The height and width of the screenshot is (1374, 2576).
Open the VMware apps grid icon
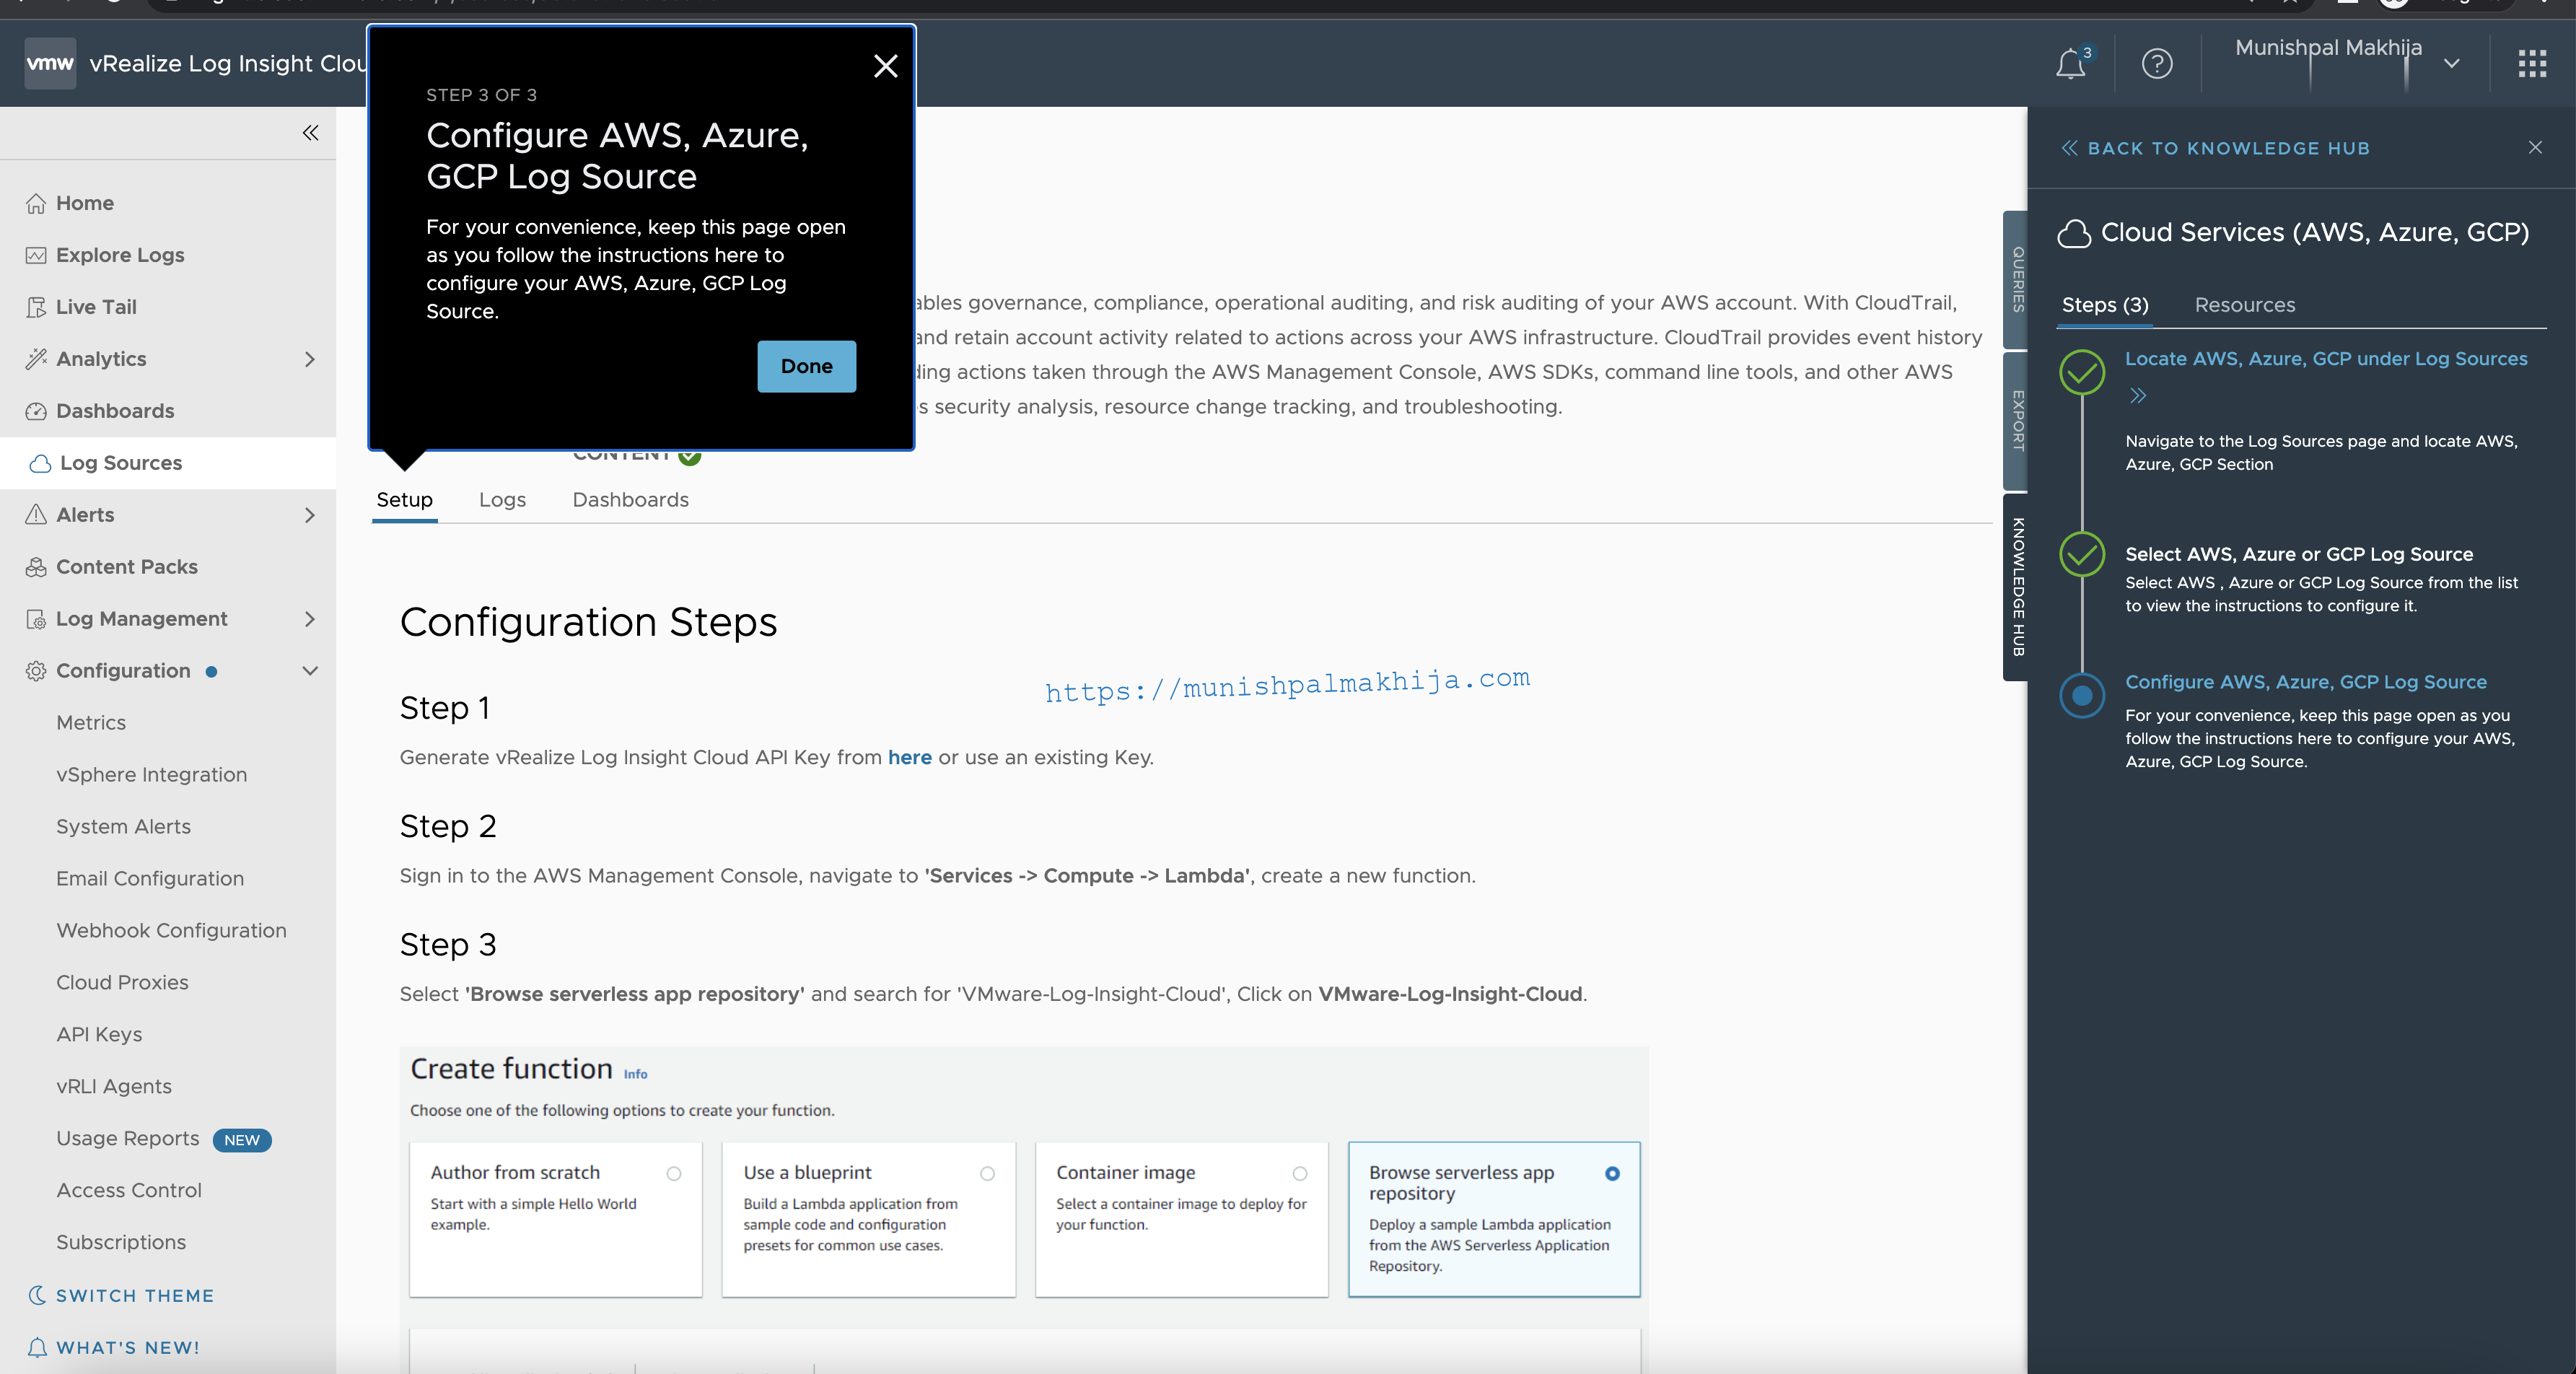[x=2532, y=64]
